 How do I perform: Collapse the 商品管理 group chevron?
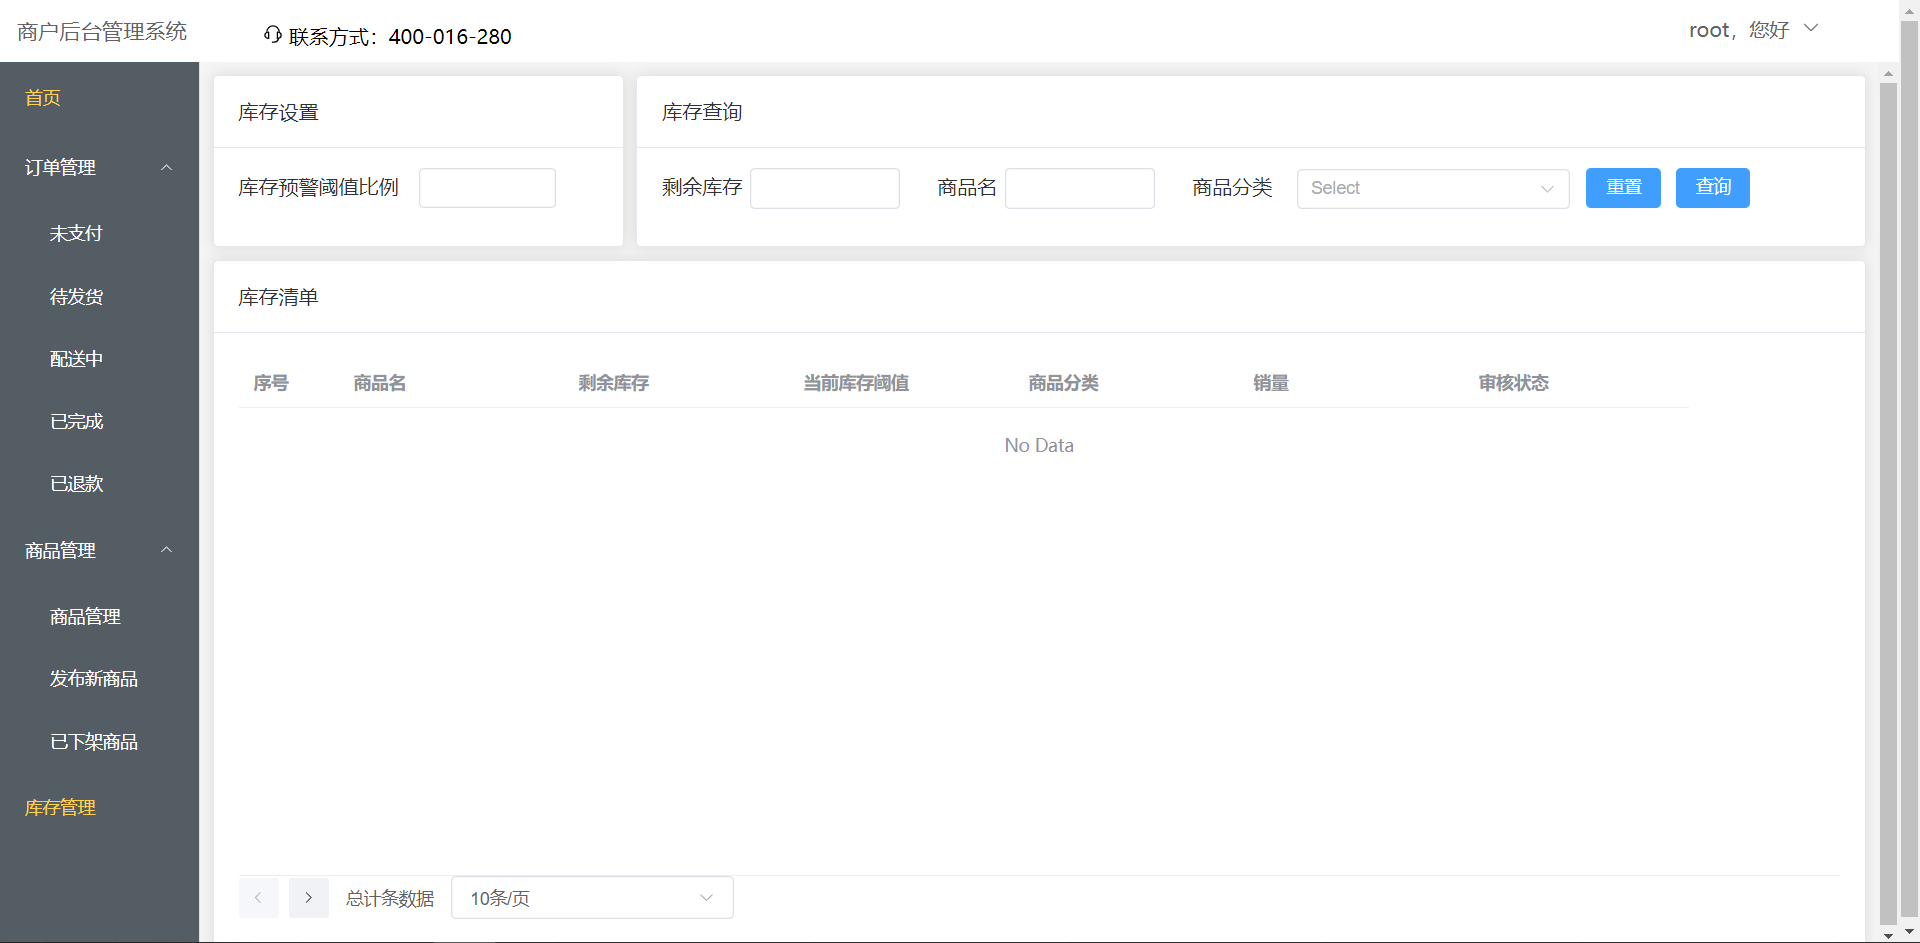pos(167,550)
